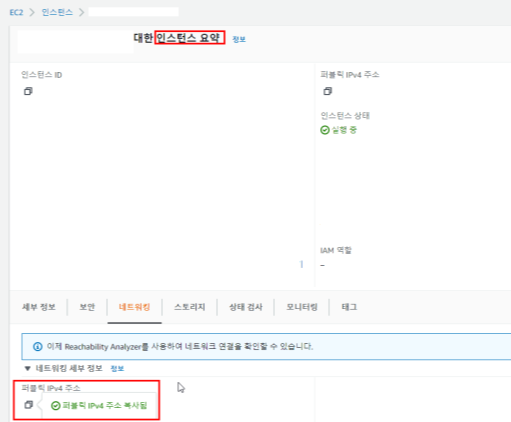Click 인스턴스 ID label

pyautogui.click(x=42, y=75)
